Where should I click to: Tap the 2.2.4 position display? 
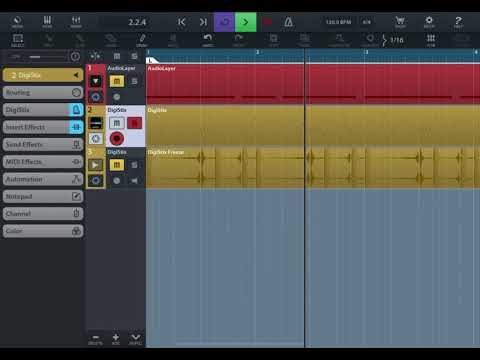click(137, 22)
